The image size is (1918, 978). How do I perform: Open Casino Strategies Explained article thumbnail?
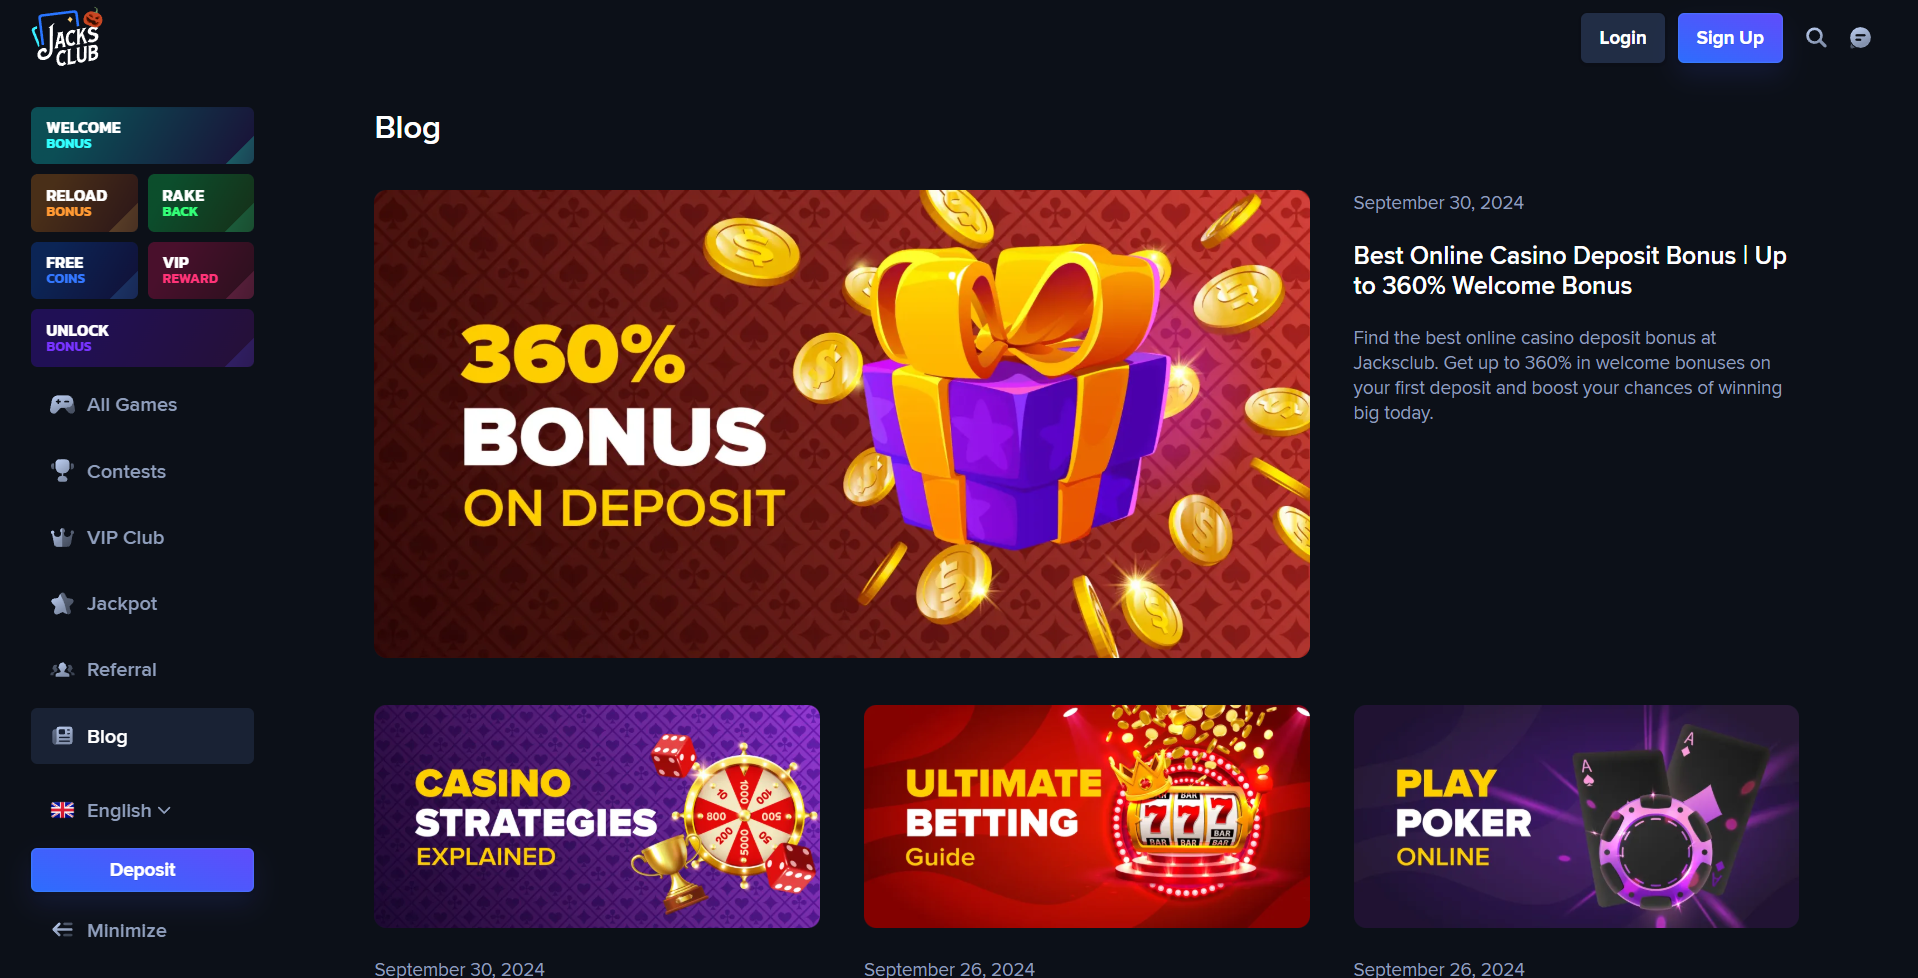597,816
